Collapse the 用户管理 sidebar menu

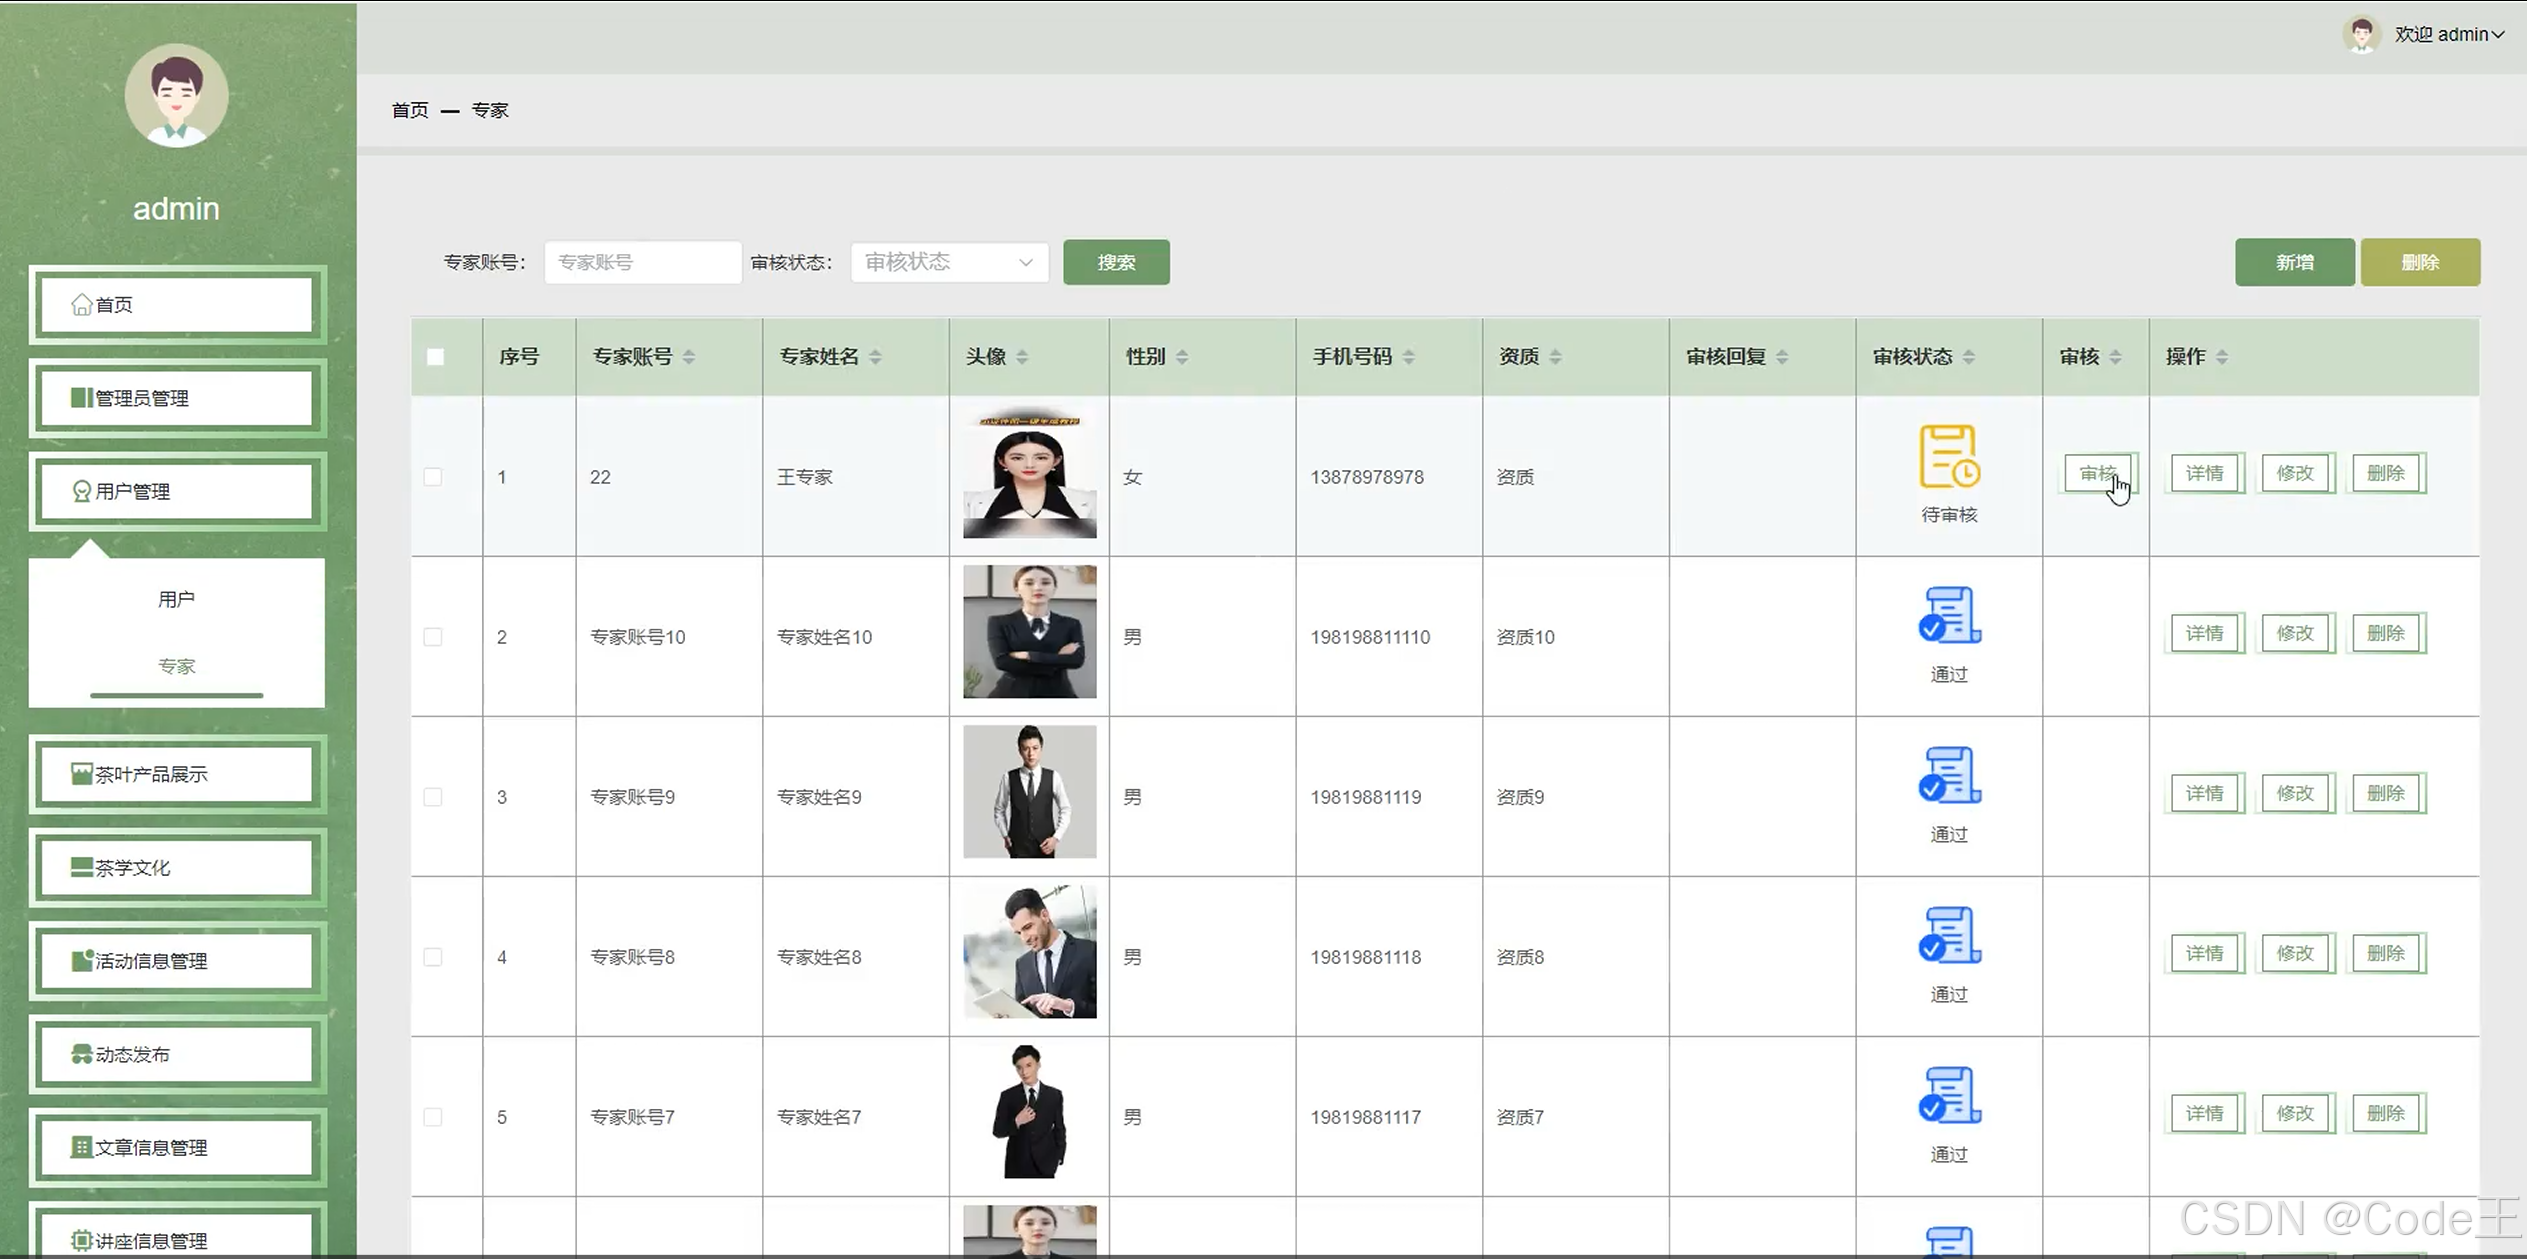tap(177, 491)
